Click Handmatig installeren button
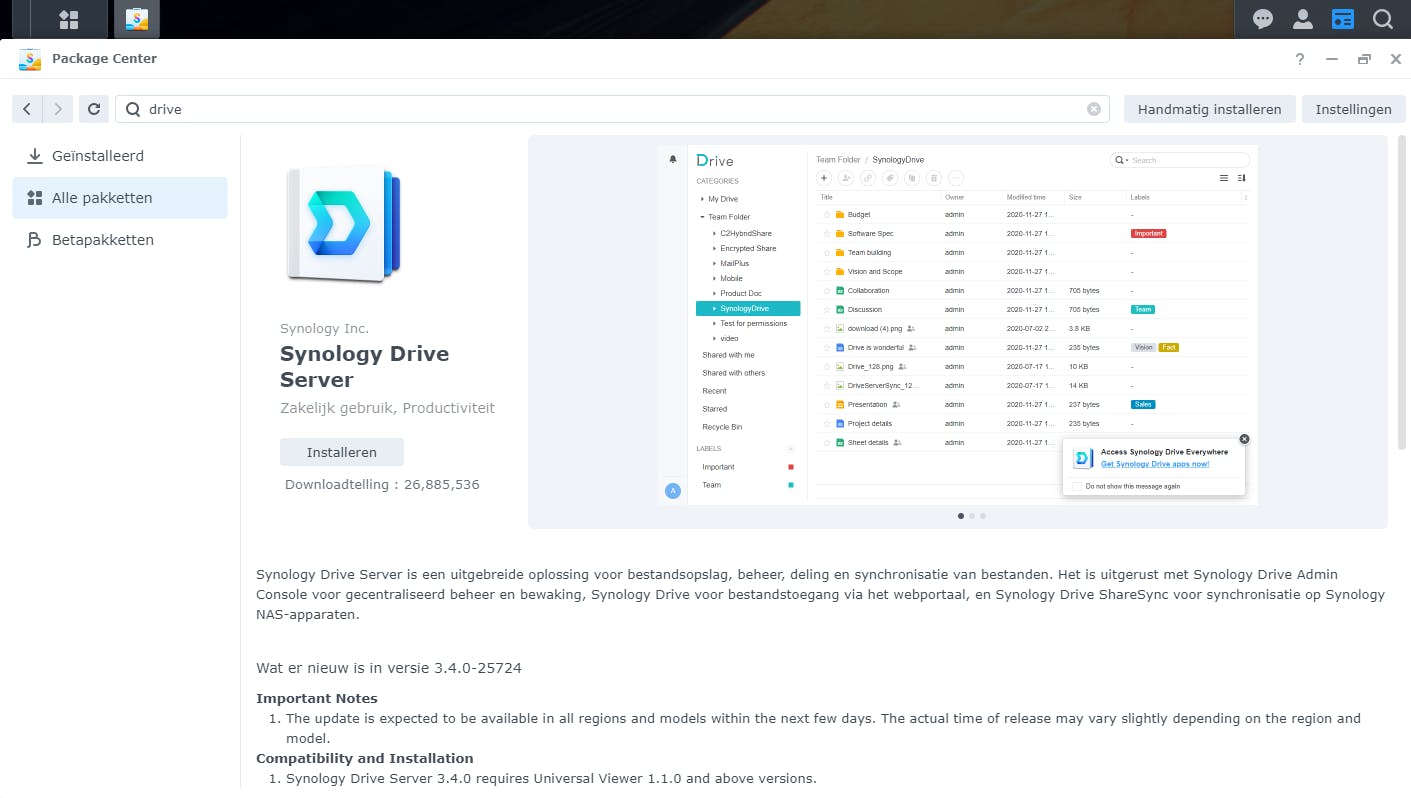Viewport: 1411px width, 798px height. point(1209,109)
